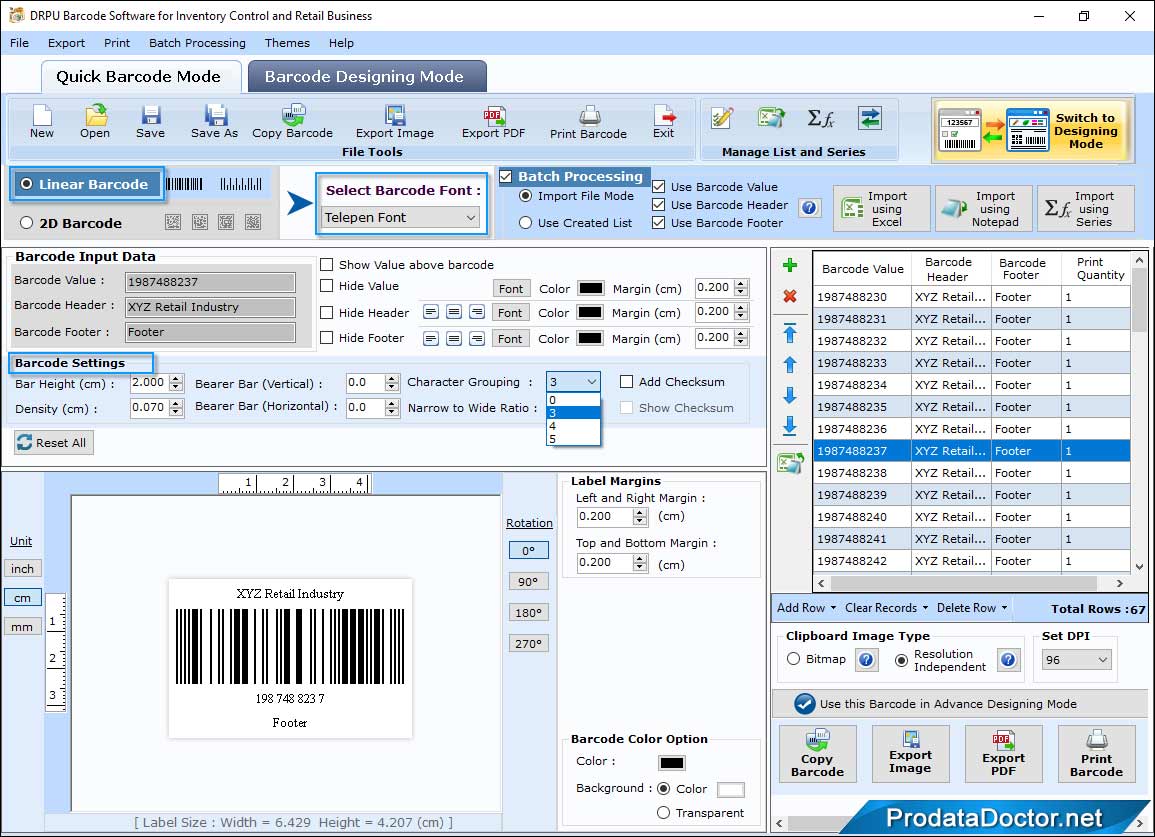This screenshot has width=1155, height=837.
Task: Align footer center icon in Hide Footer row
Action: click(454, 339)
